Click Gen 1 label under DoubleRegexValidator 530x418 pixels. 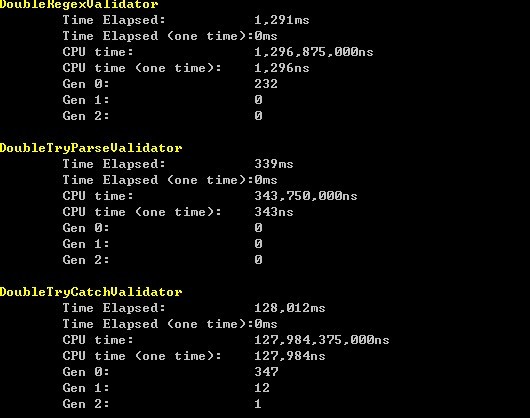tap(86, 100)
